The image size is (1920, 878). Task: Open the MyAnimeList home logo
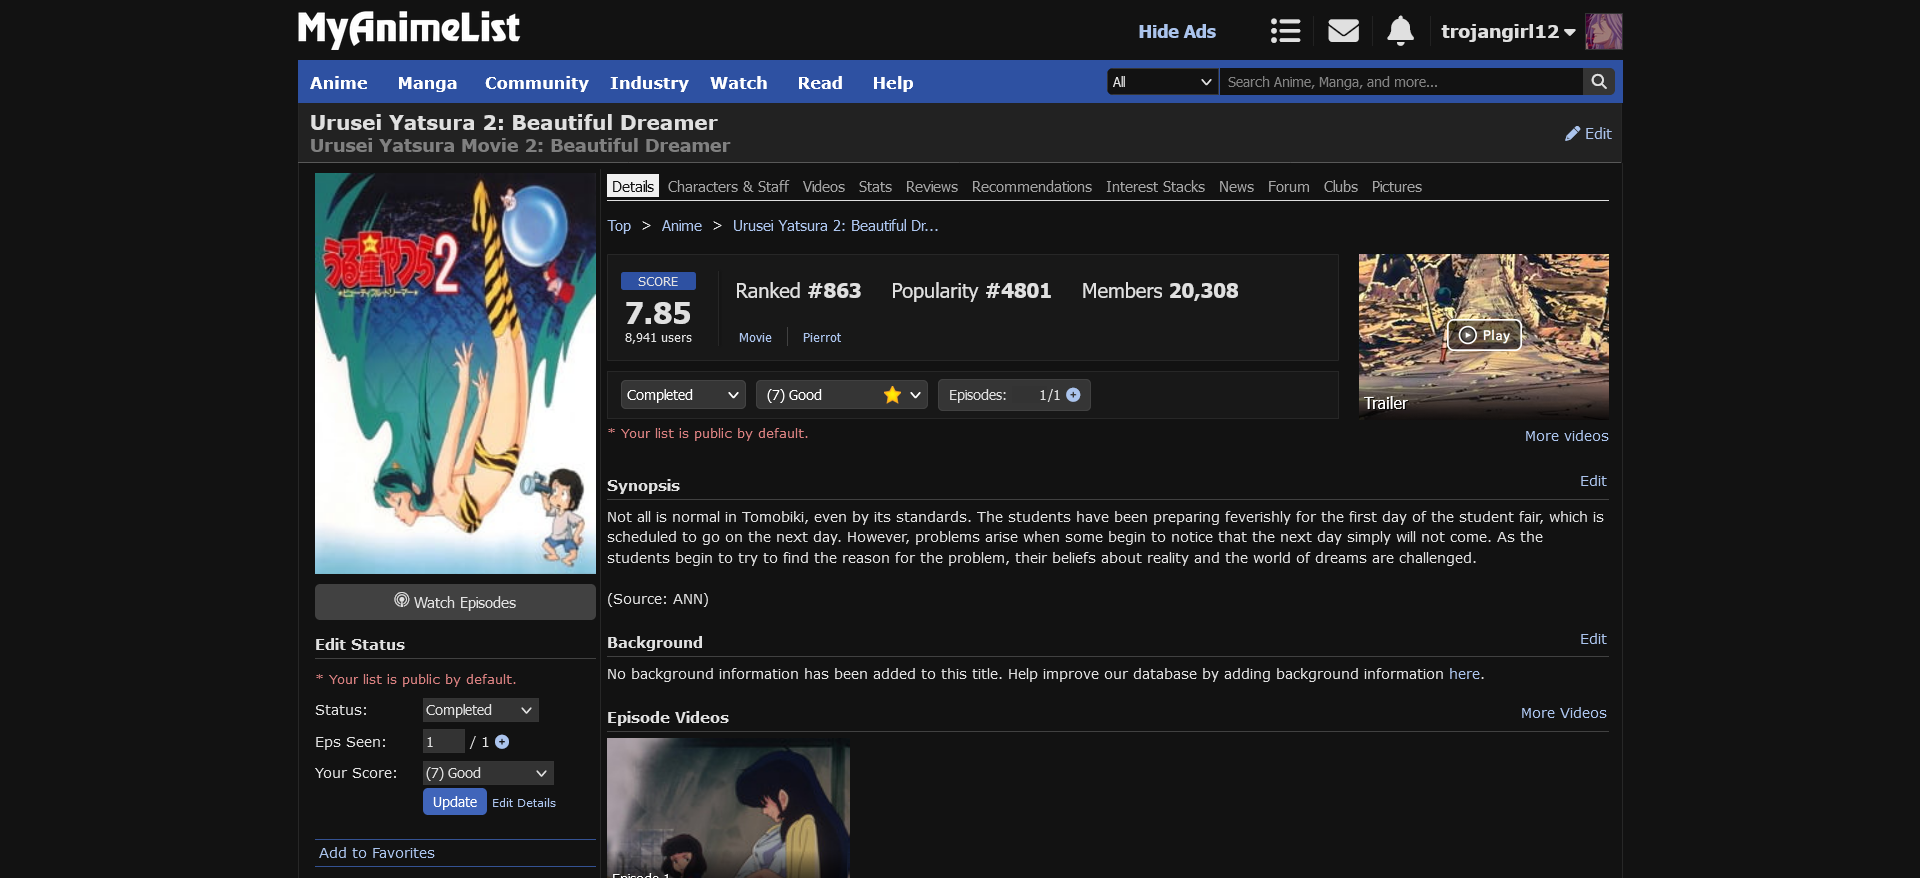pyautogui.click(x=408, y=29)
